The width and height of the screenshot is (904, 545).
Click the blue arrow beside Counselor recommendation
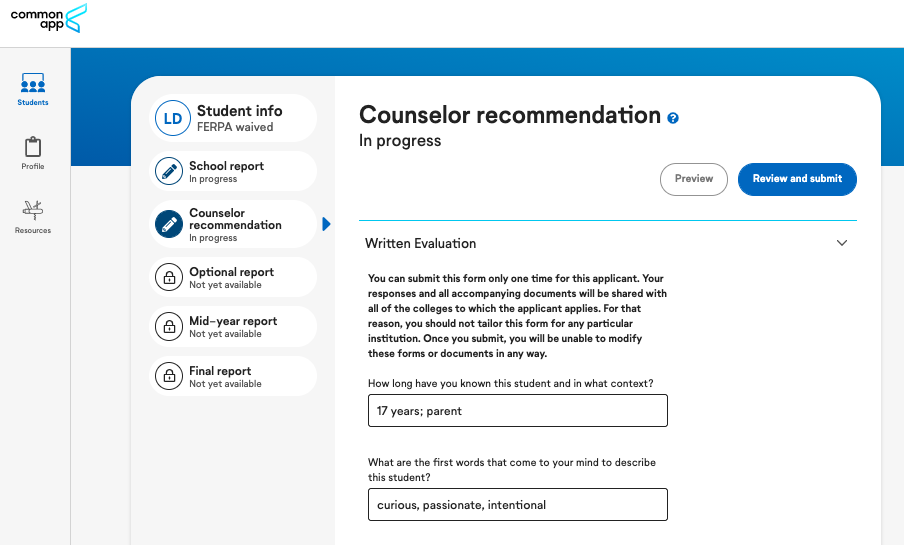[x=326, y=224]
